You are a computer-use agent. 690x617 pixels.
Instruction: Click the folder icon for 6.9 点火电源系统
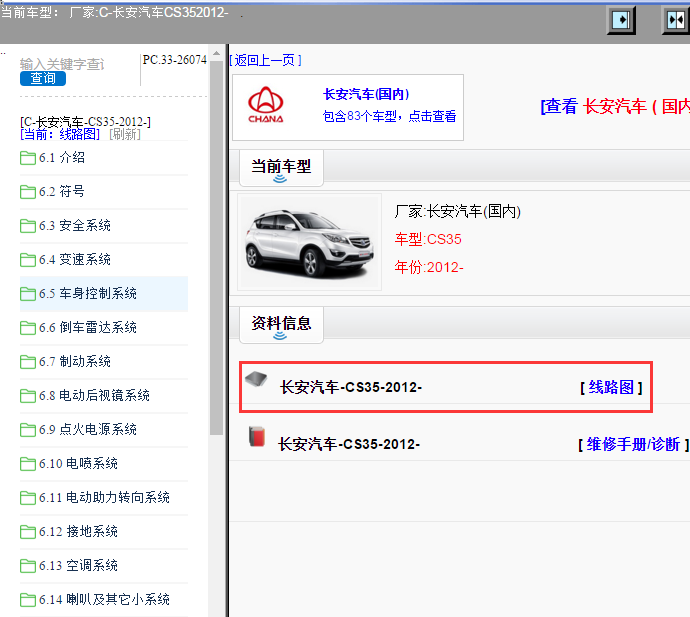pos(28,430)
